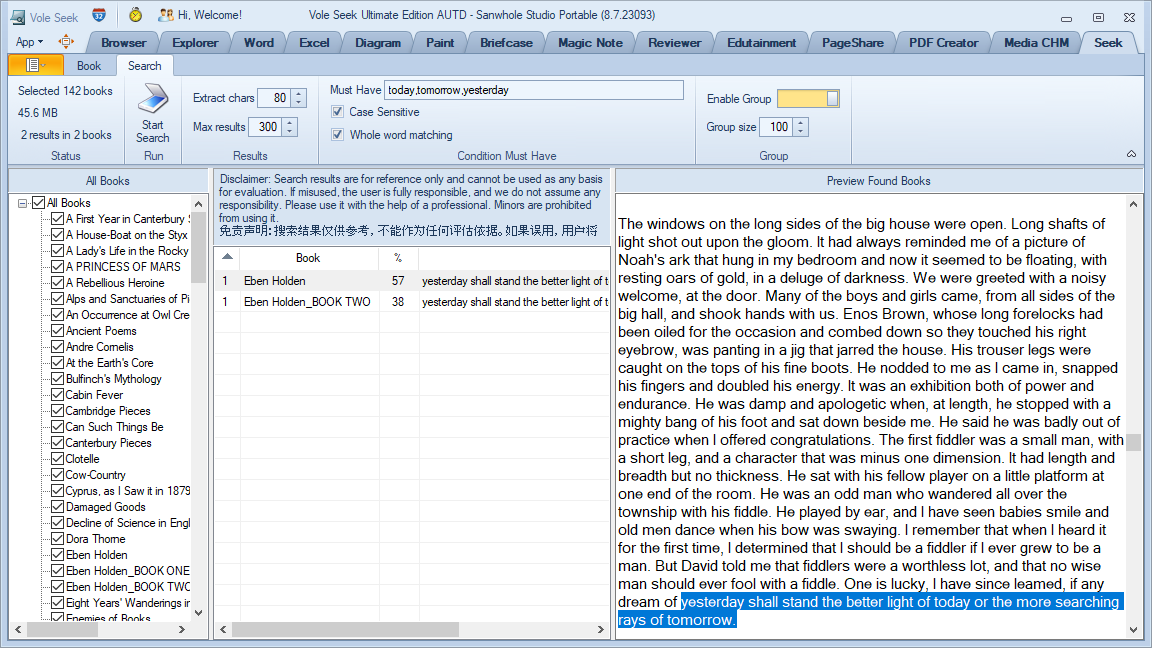Switch to the Diagram tab
Viewport: 1152px width, 648px height.
(378, 43)
